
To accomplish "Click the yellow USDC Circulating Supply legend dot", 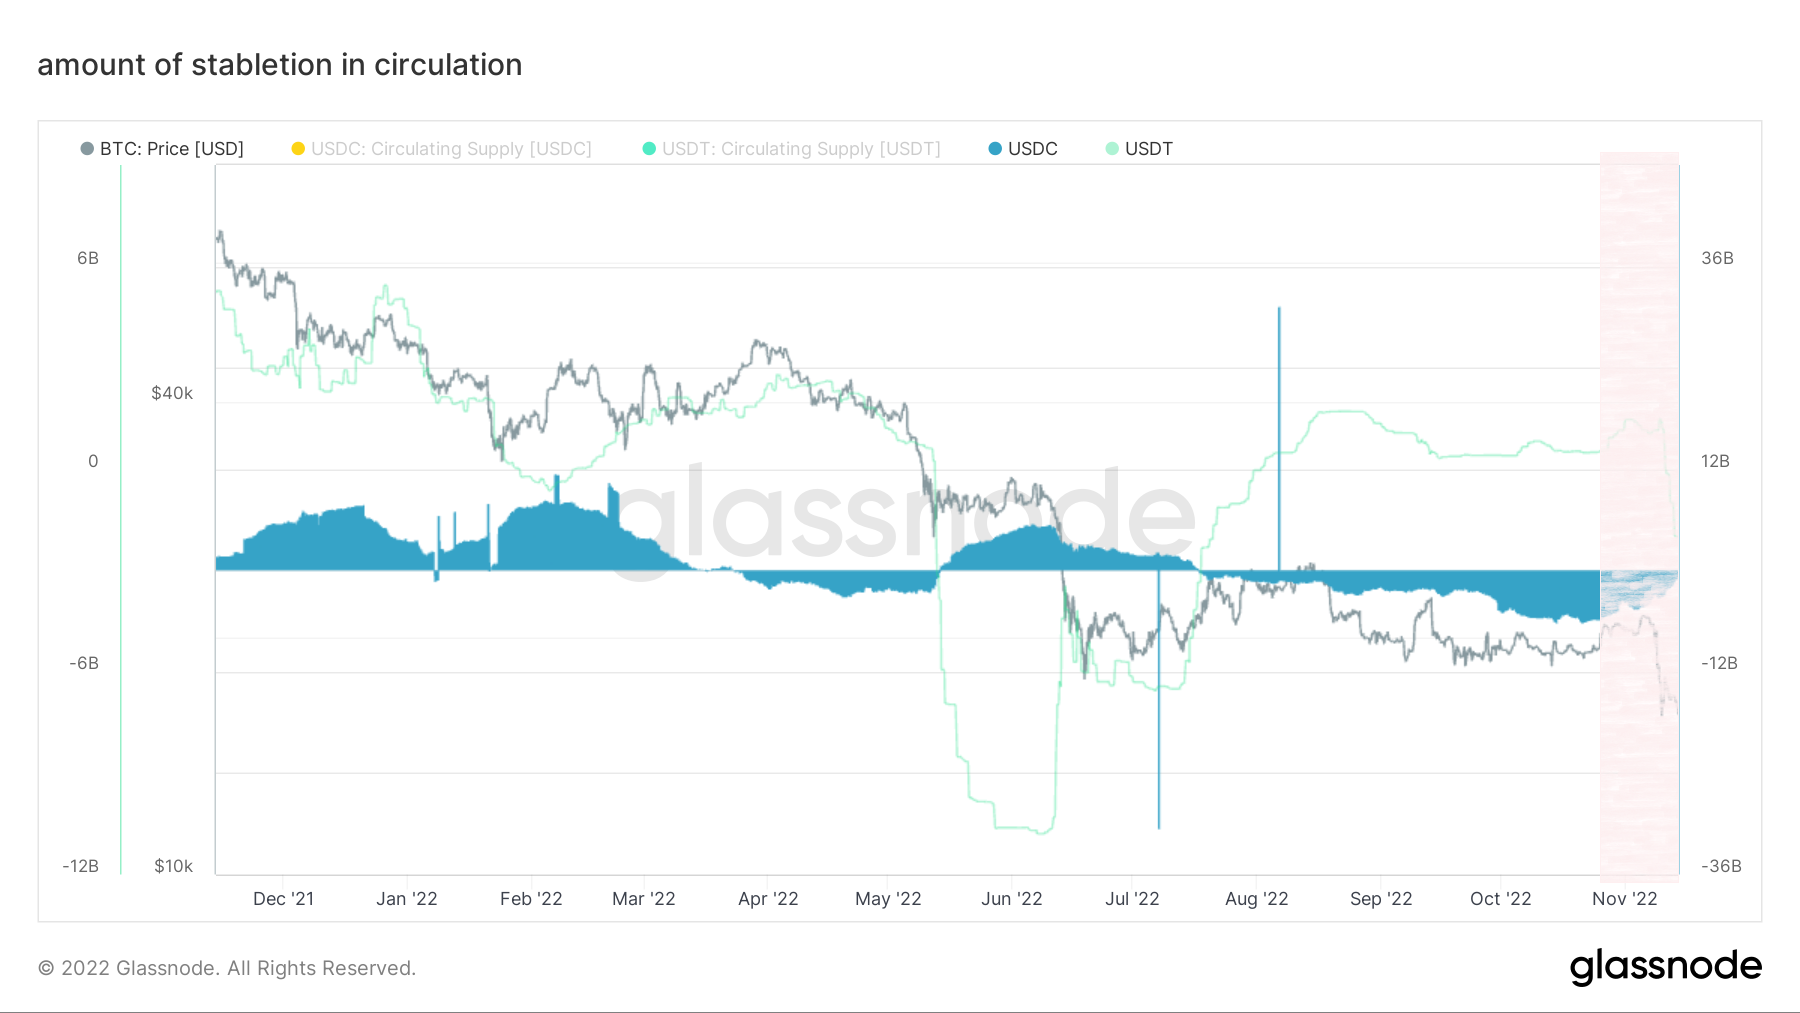I will click(298, 149).
